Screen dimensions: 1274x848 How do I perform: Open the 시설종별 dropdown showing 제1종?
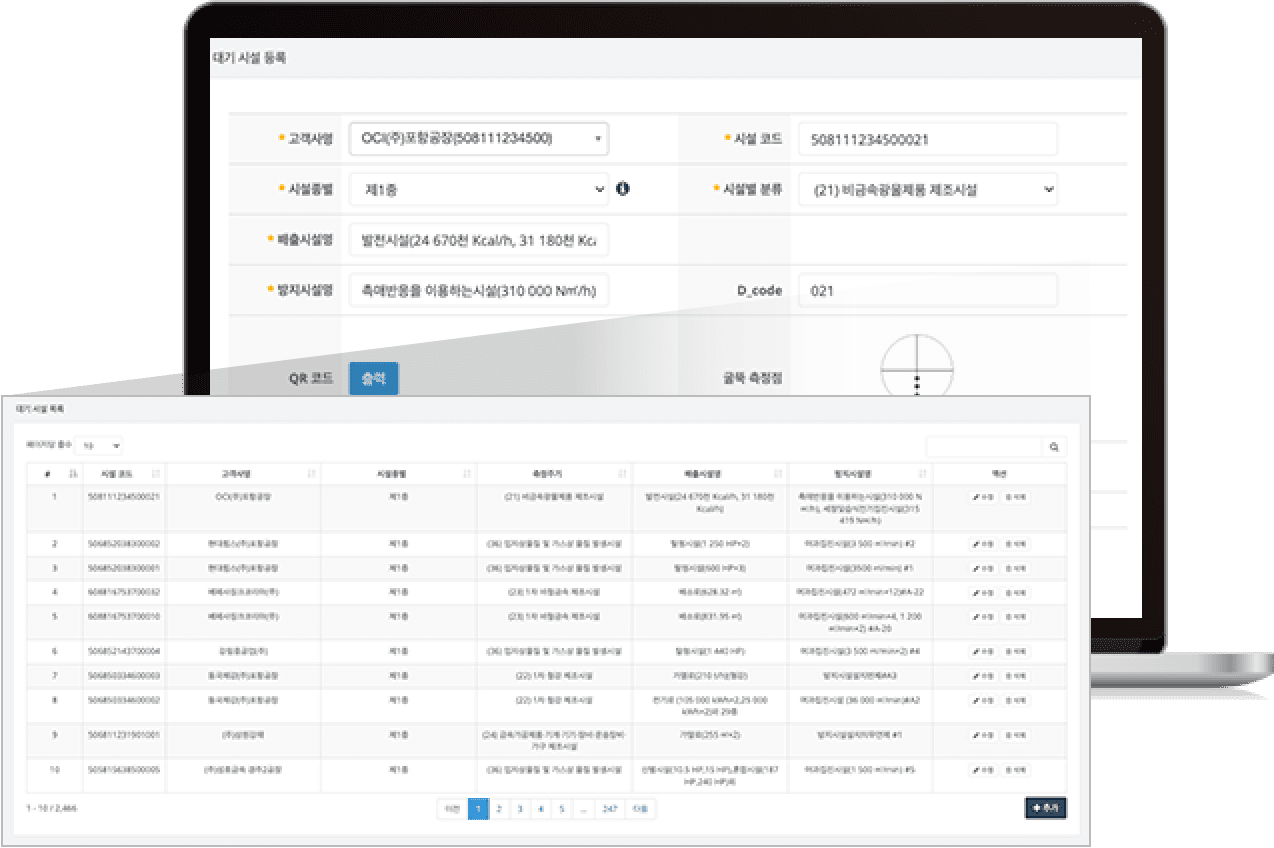pos(478,188)
